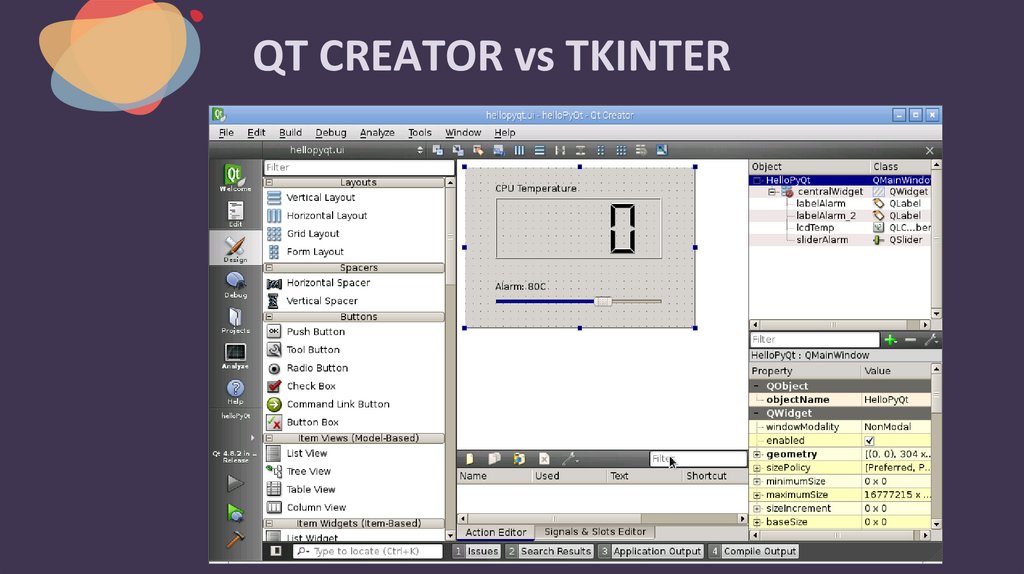Image resolution: width=1024 pixels, height=574 pixels.
Task: Click the remove property minus icon
Action: coord(910,340)
